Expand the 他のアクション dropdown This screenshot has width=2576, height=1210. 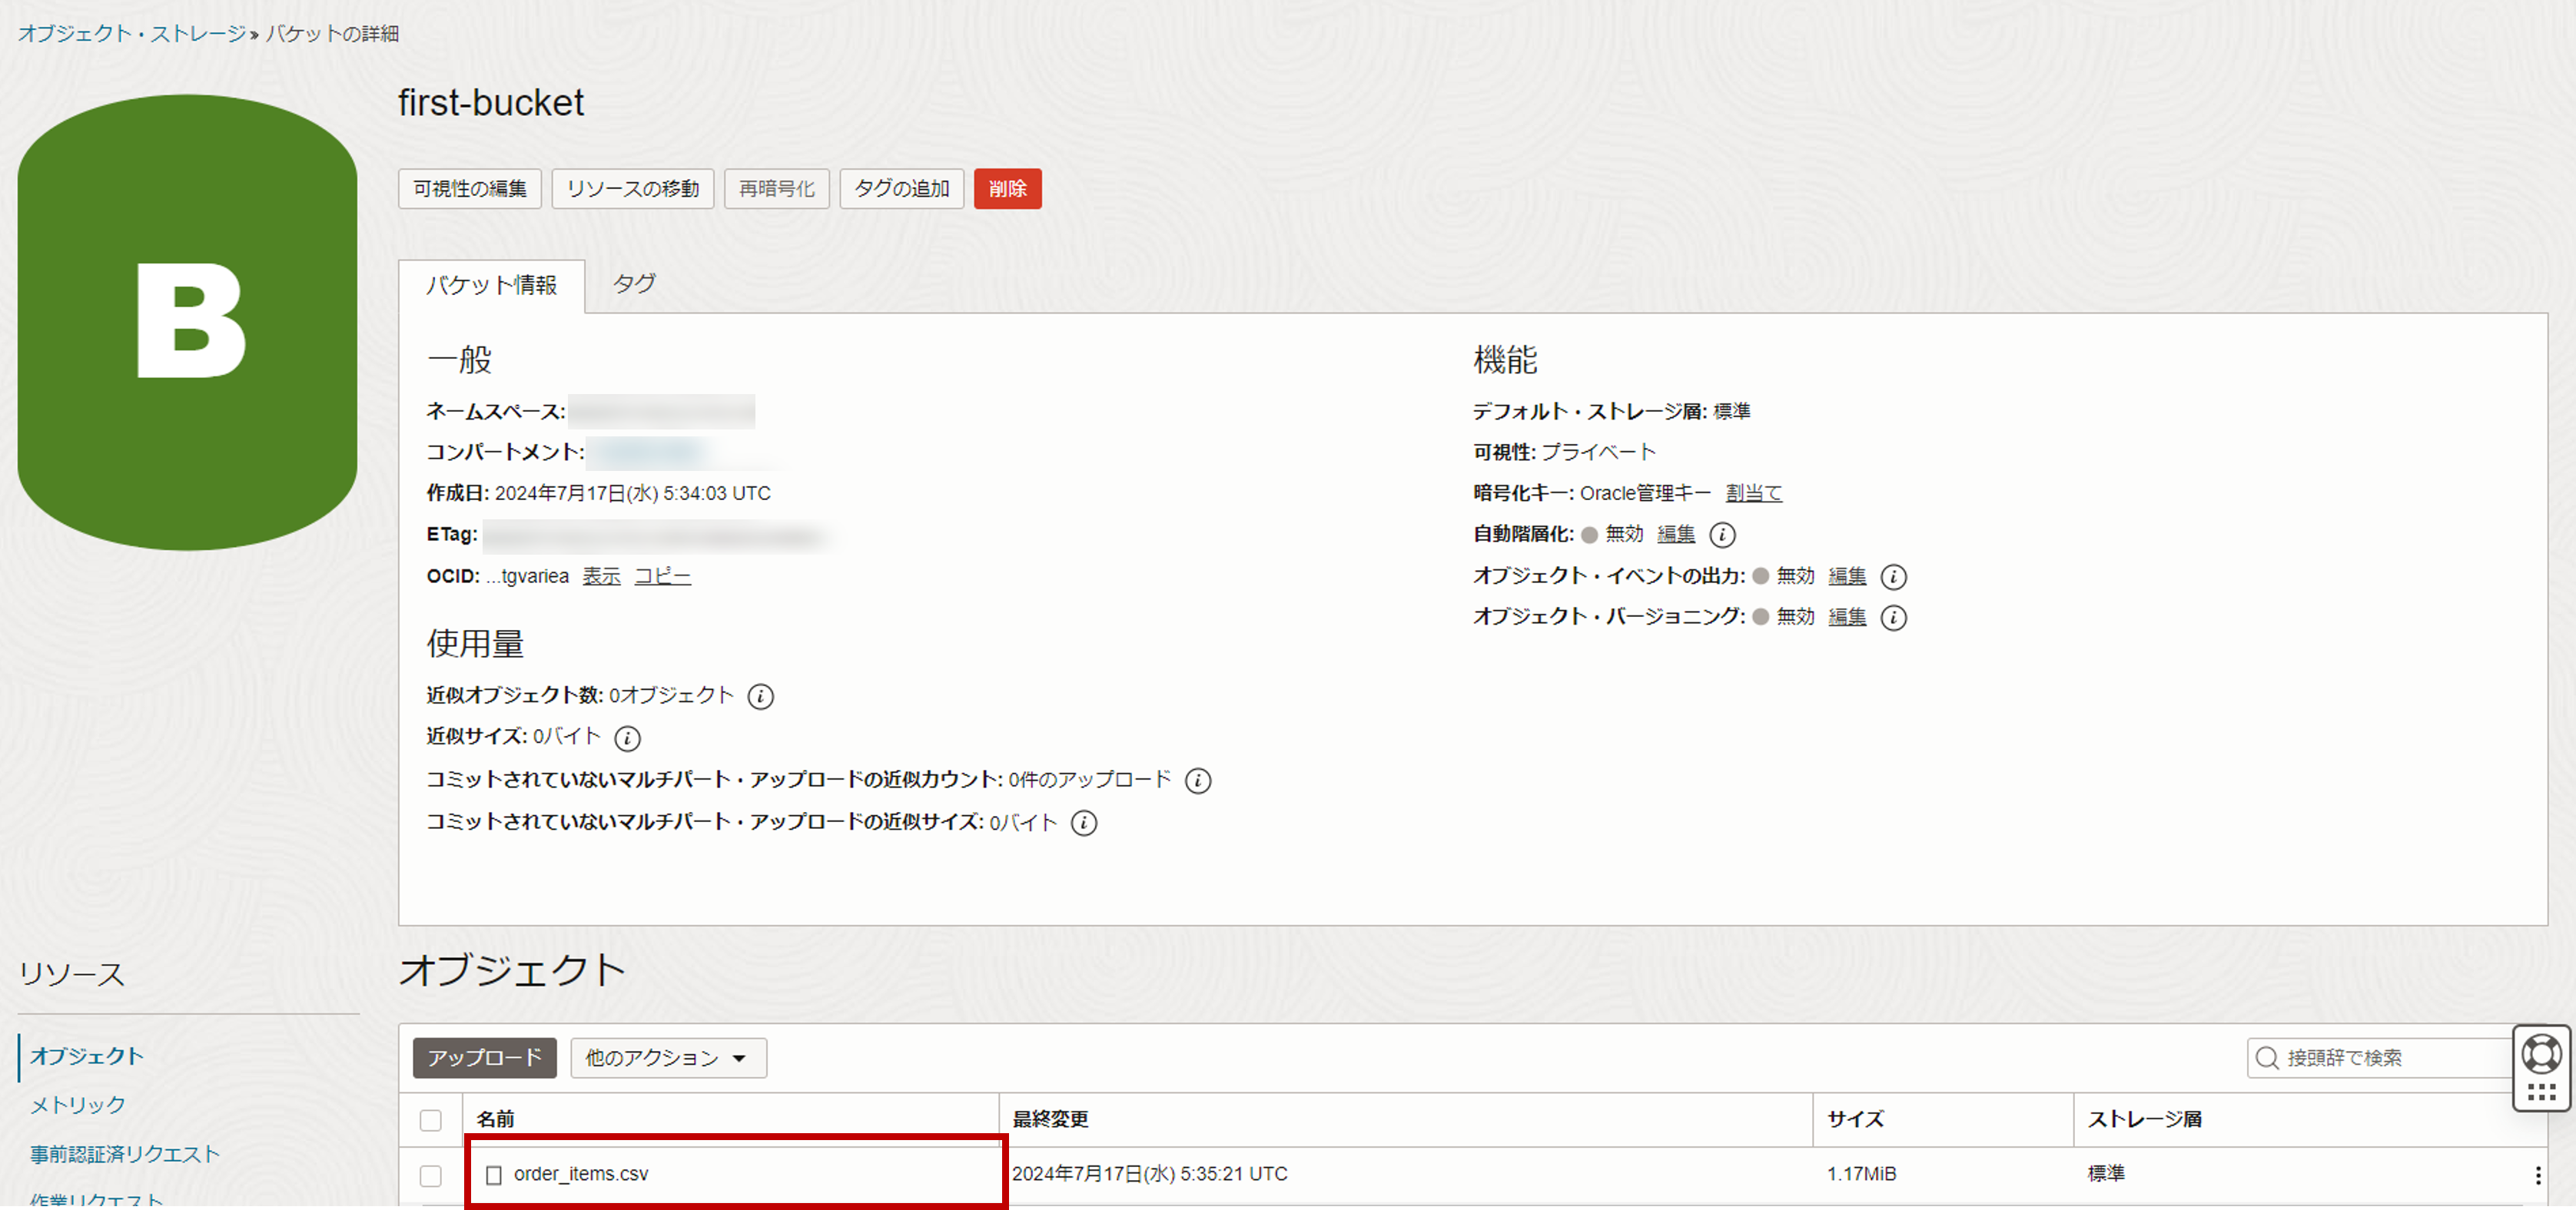tap(668, 1058)
